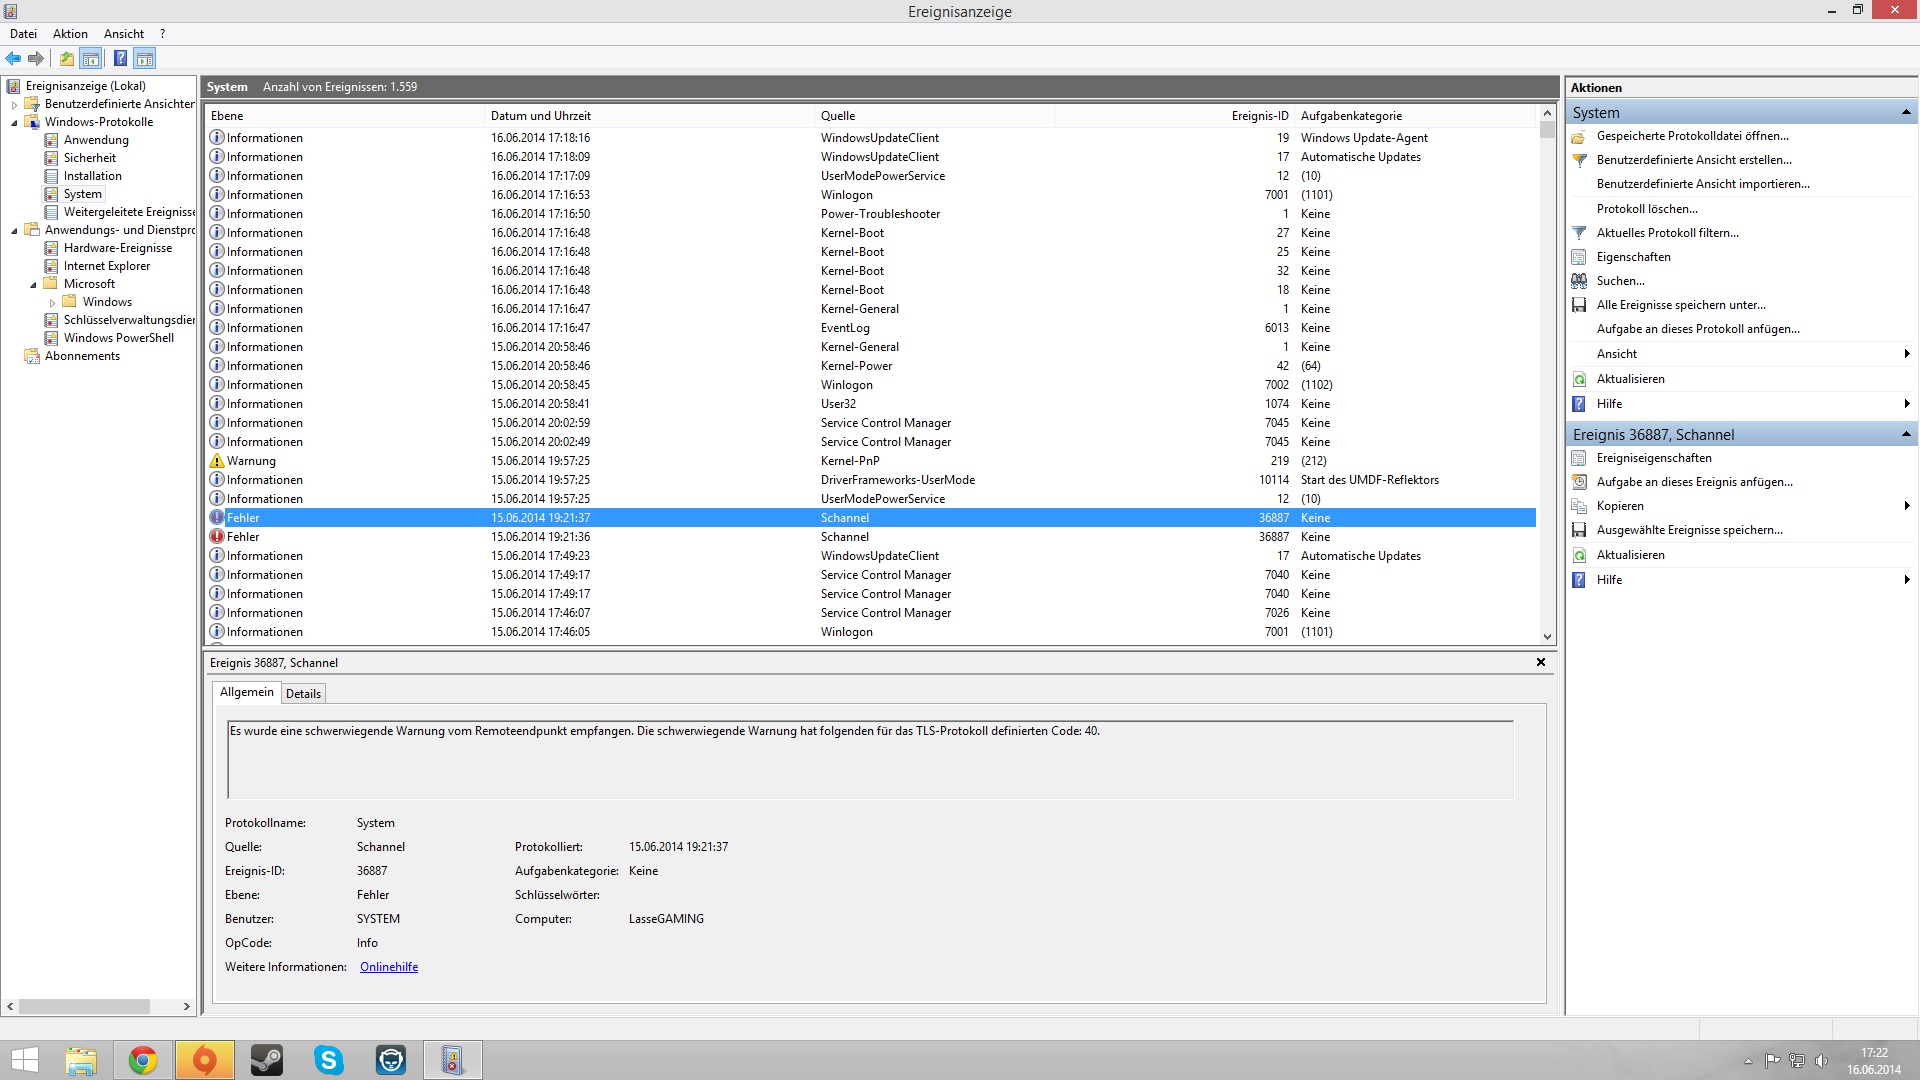Open Steam from the taskbar
Image resolution: width=1920 pixels, height=1080 pixels.
[x=267, y=1060]
